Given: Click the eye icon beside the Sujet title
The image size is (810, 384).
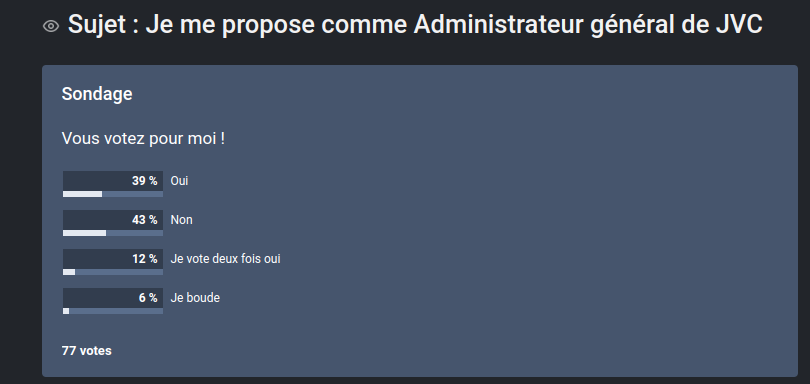Looking at the screenshot, I should pyautogui.click(x=51, y=26).
